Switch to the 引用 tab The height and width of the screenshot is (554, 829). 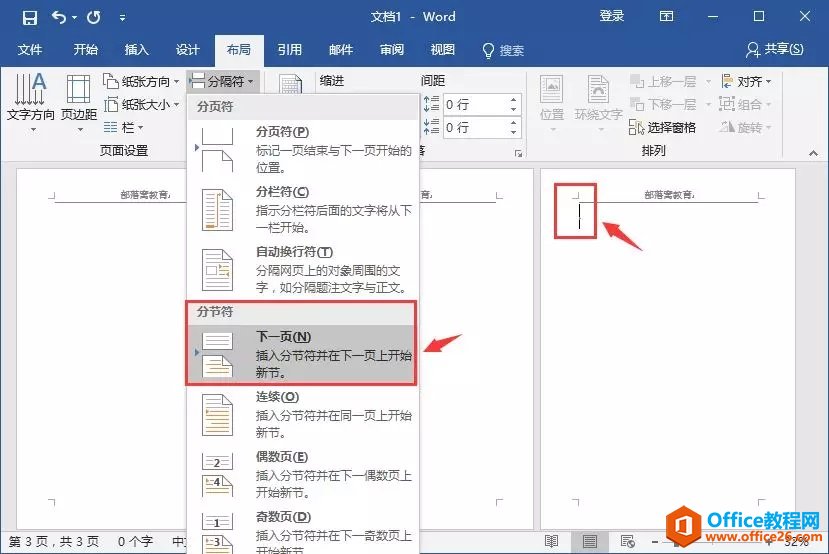pos(290,50)
